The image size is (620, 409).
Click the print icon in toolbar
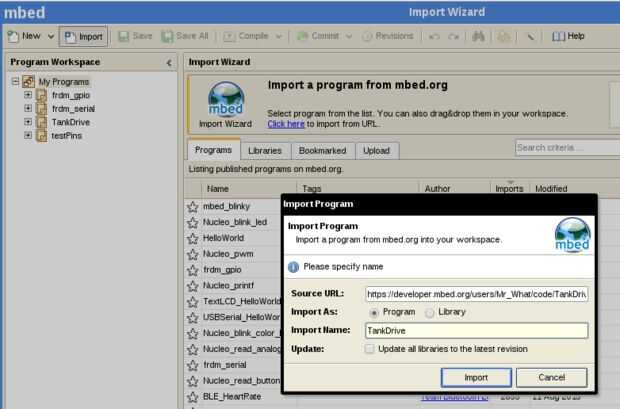pos(504,36)
